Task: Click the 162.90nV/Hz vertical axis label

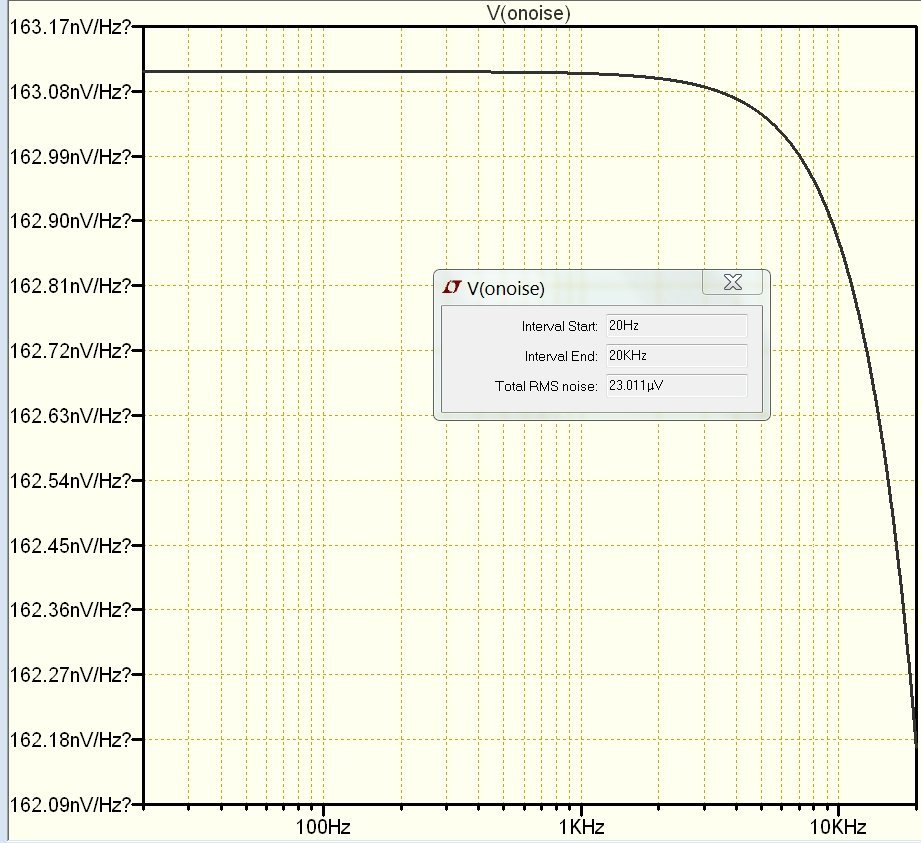Action: click(x=70, y=221)
